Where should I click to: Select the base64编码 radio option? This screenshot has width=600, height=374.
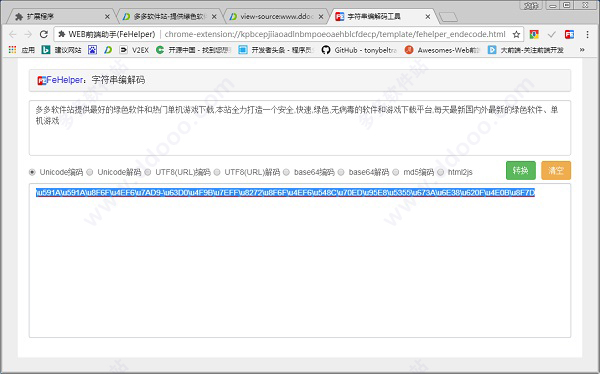[286, 172]
